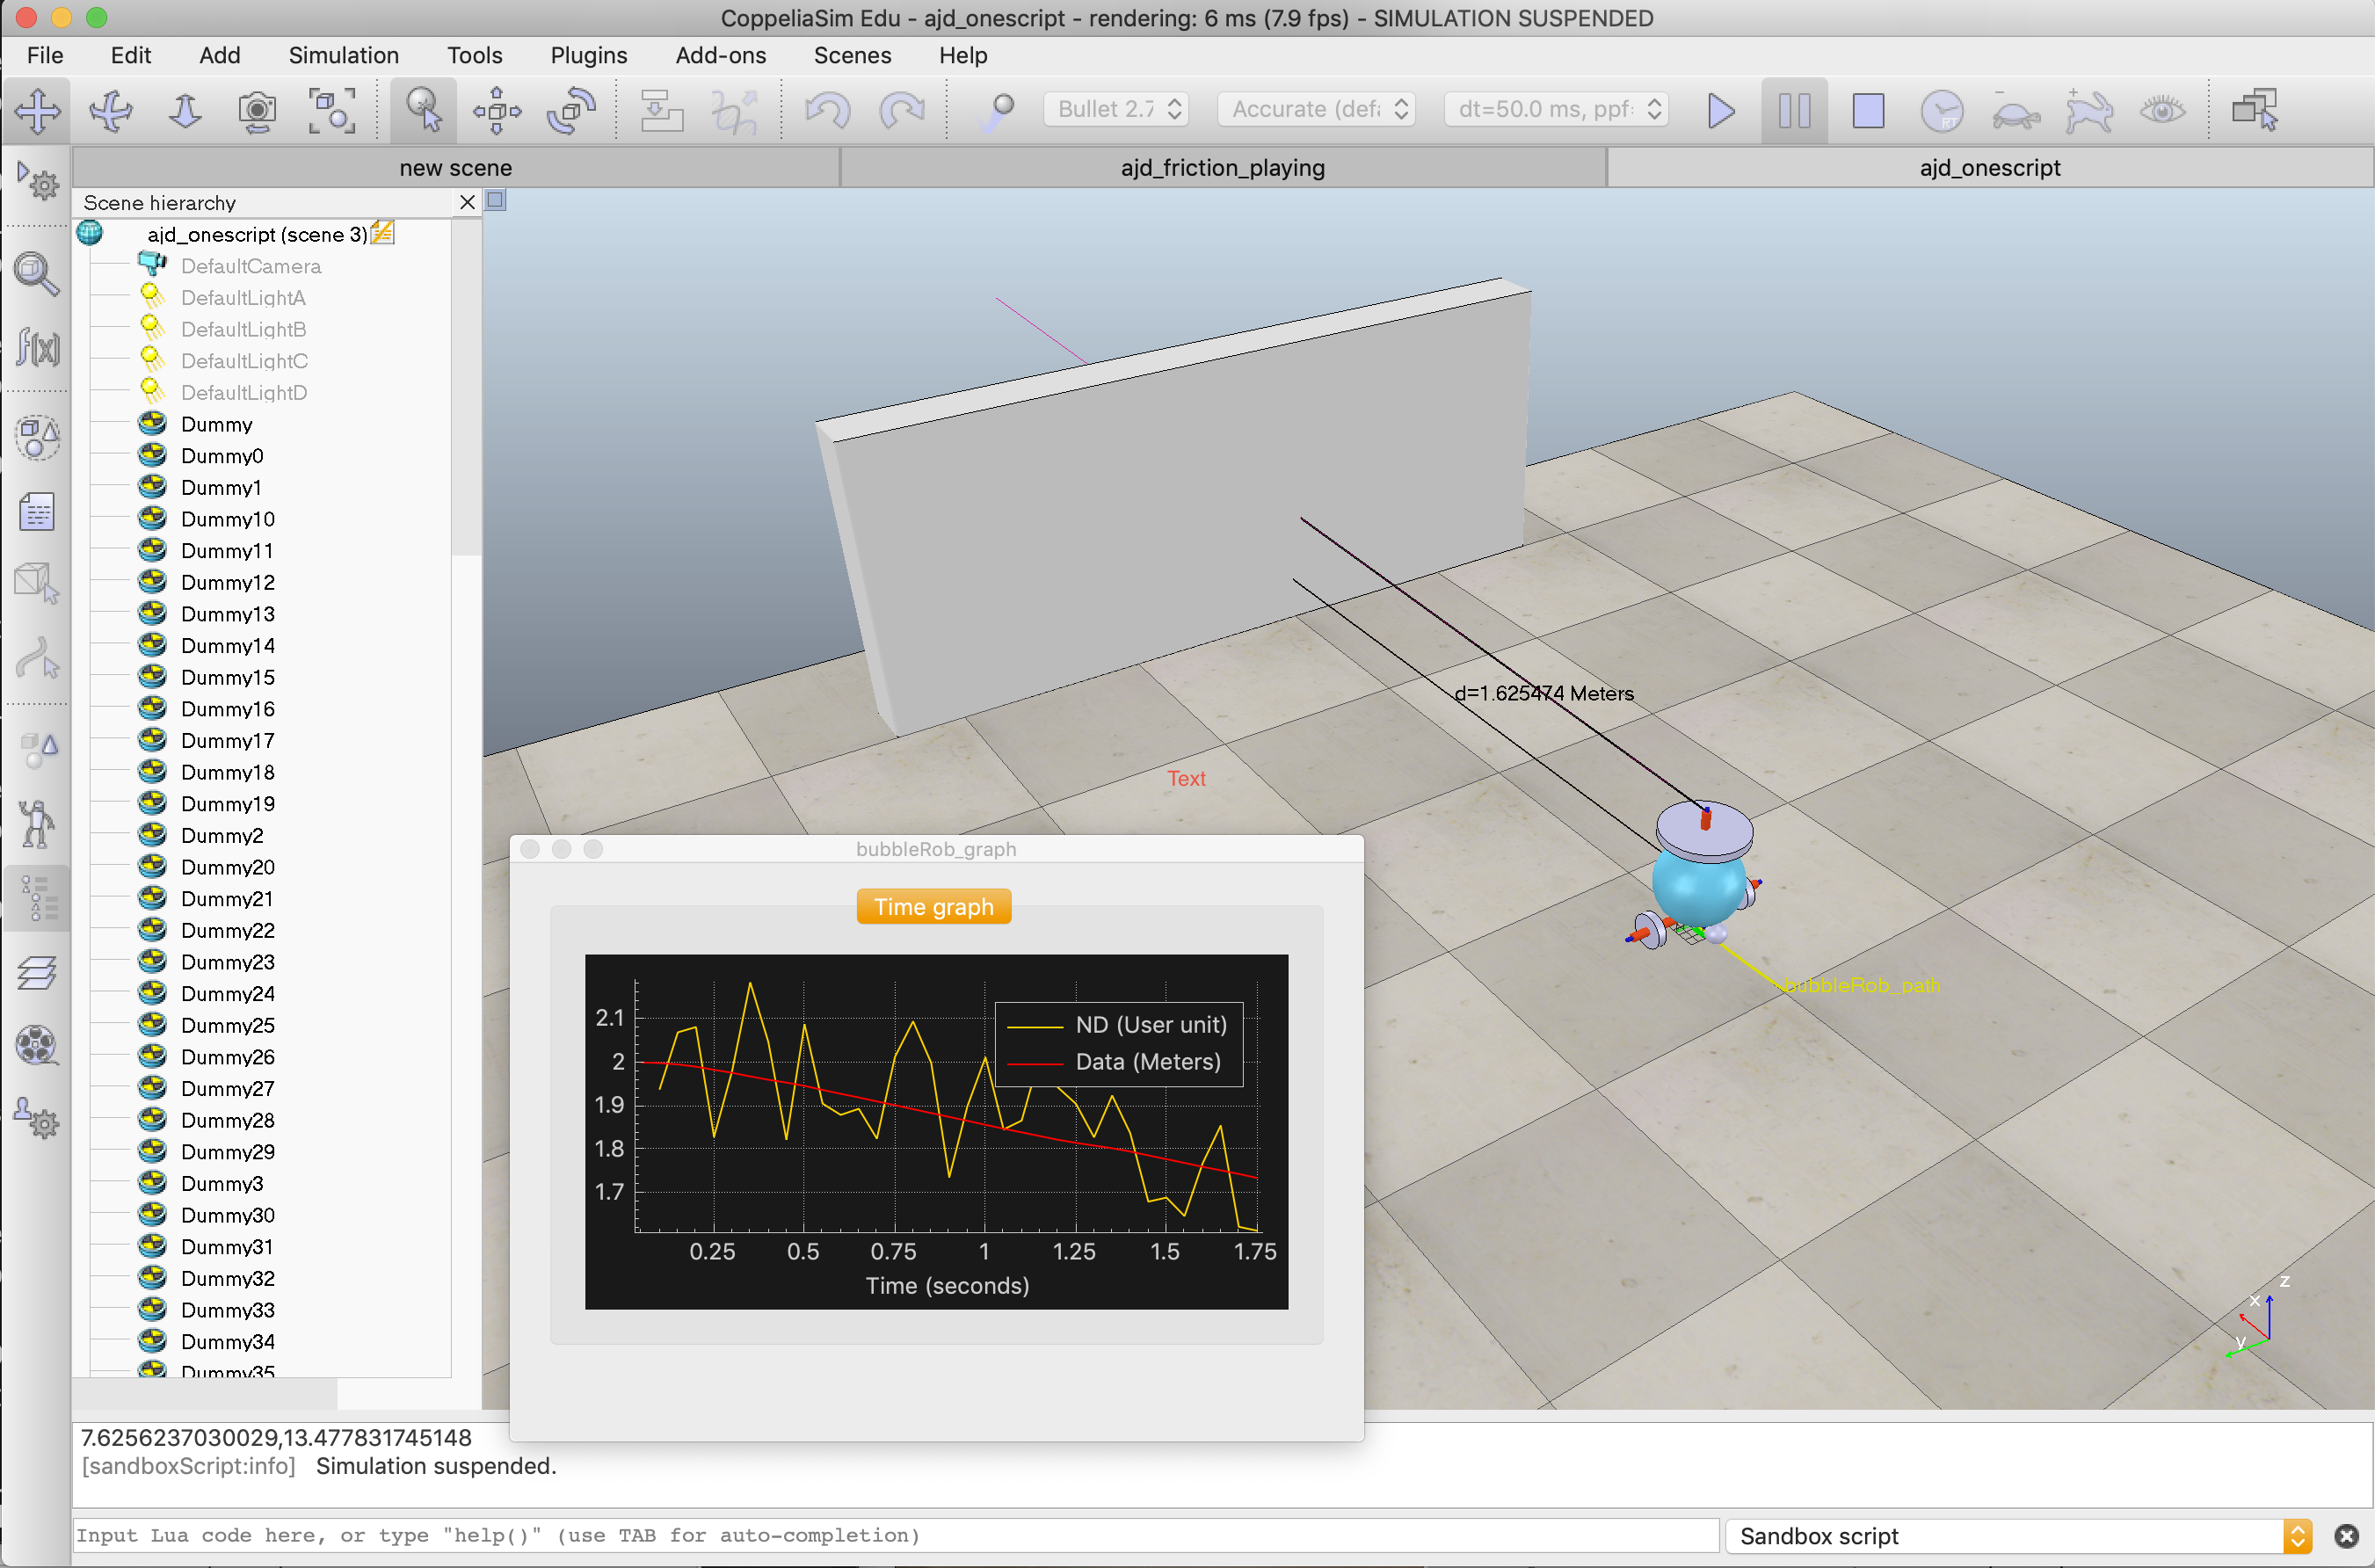This screenshot has height=1568, width=2375.
Task: Open the video recorder sidebar icon
Action: [x=38, y=1045]
